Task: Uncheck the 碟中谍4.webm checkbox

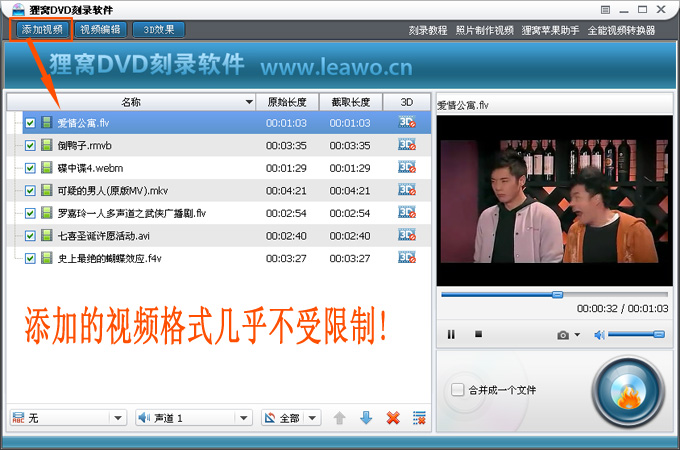Action: [x=30, y=168]
